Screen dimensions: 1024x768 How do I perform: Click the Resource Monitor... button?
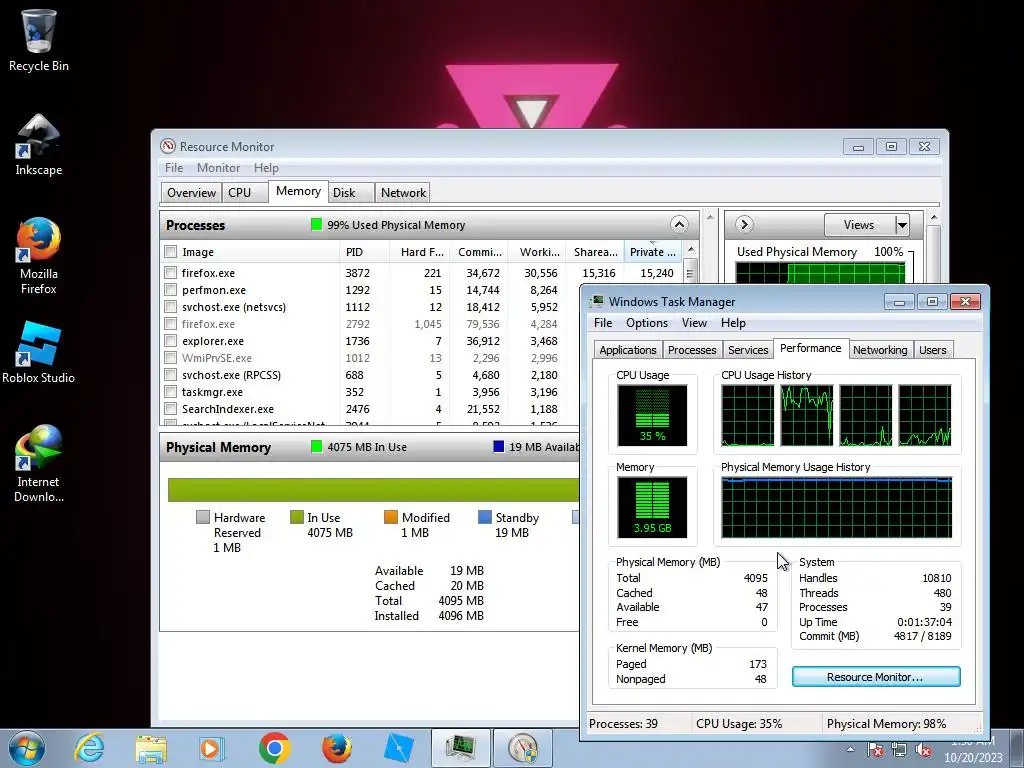876,677
